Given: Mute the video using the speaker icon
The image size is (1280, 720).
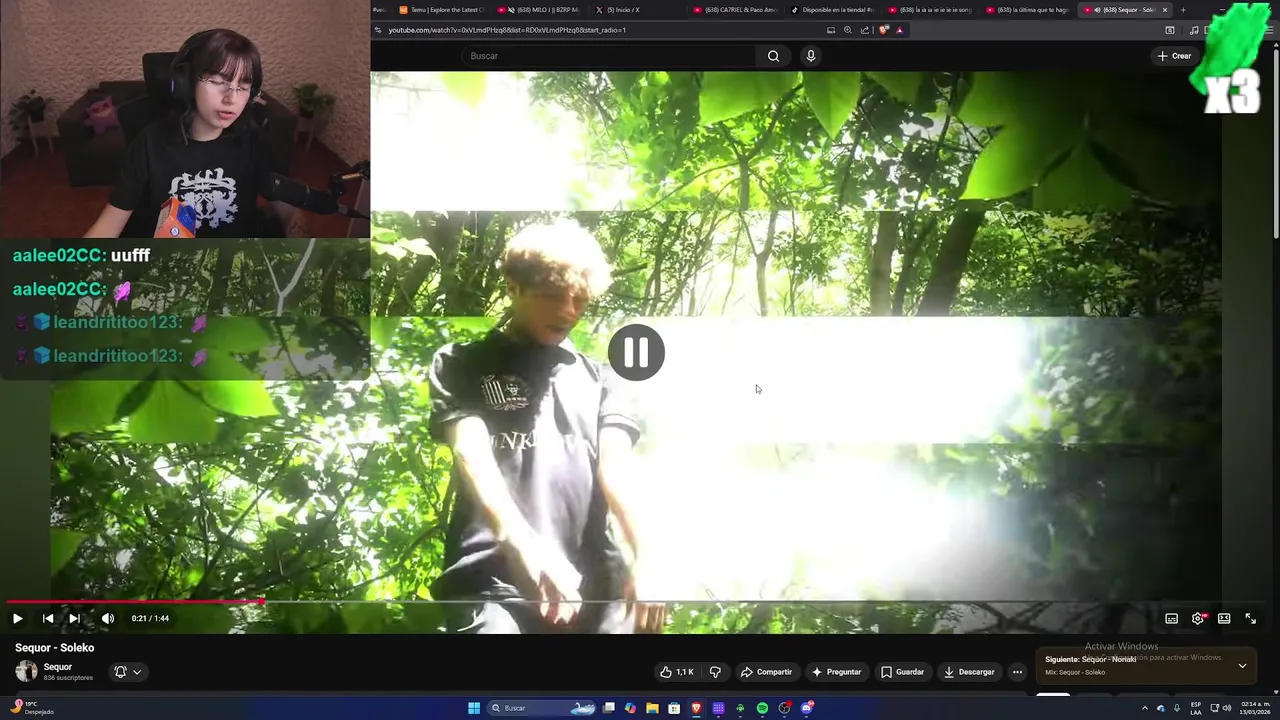Looking at the screenshot, I should [x=108, y=618].
